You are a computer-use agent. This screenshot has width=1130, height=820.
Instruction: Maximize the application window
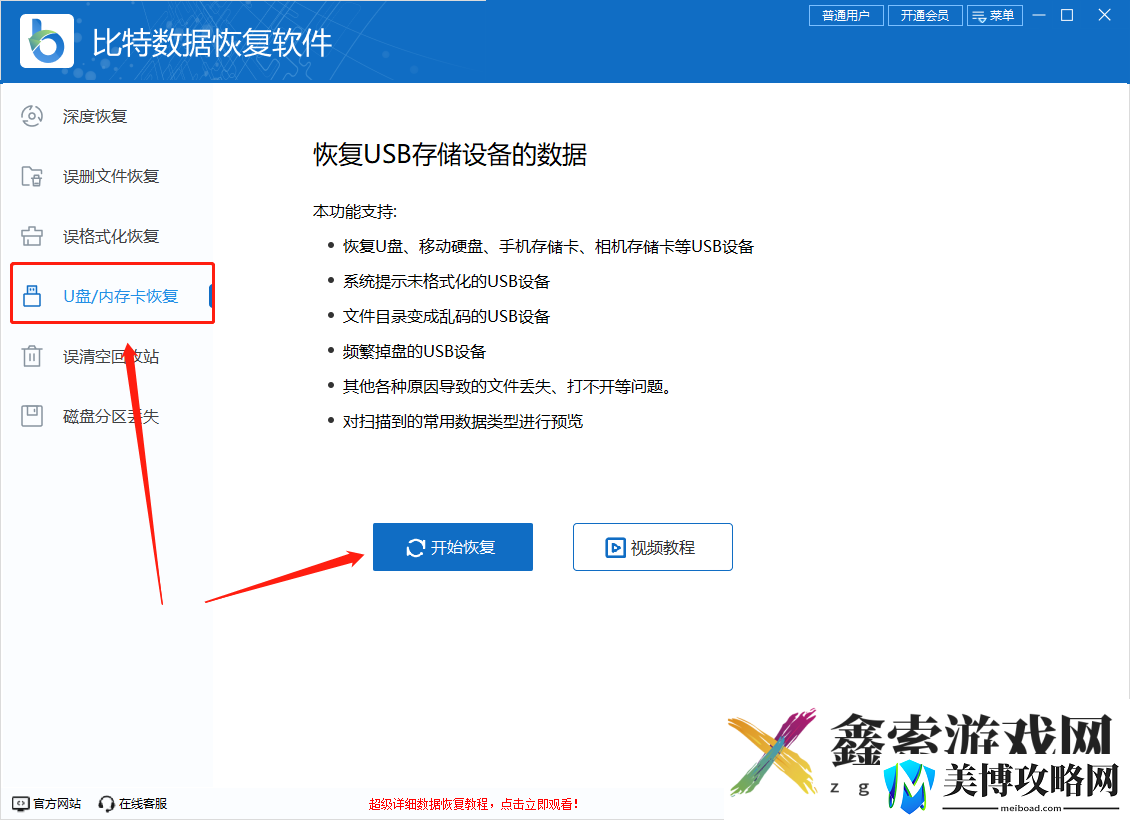pyautogui.click(x=1067, y=15)
